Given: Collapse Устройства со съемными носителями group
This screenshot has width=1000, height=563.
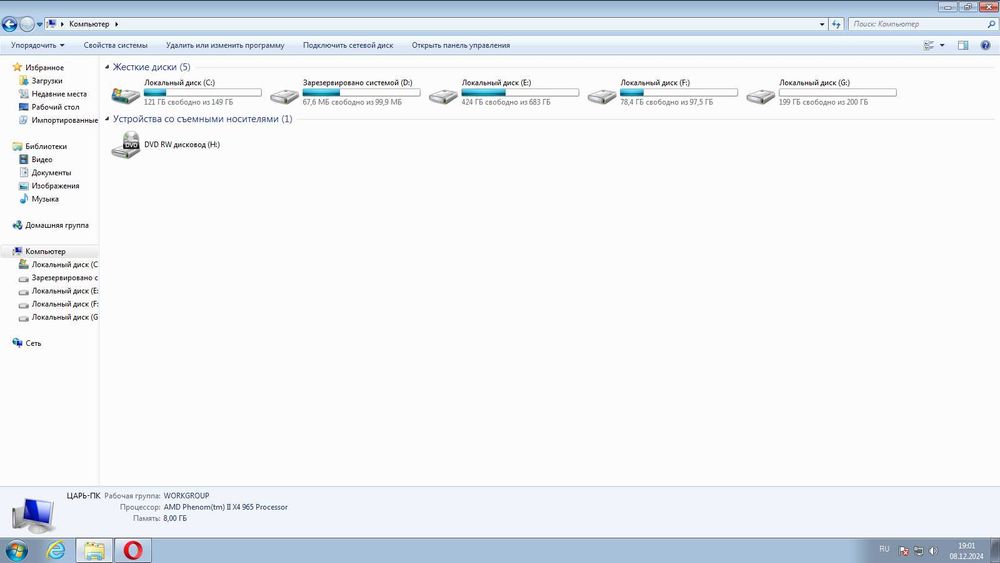Looking at the screenshot, I should 107,119.
